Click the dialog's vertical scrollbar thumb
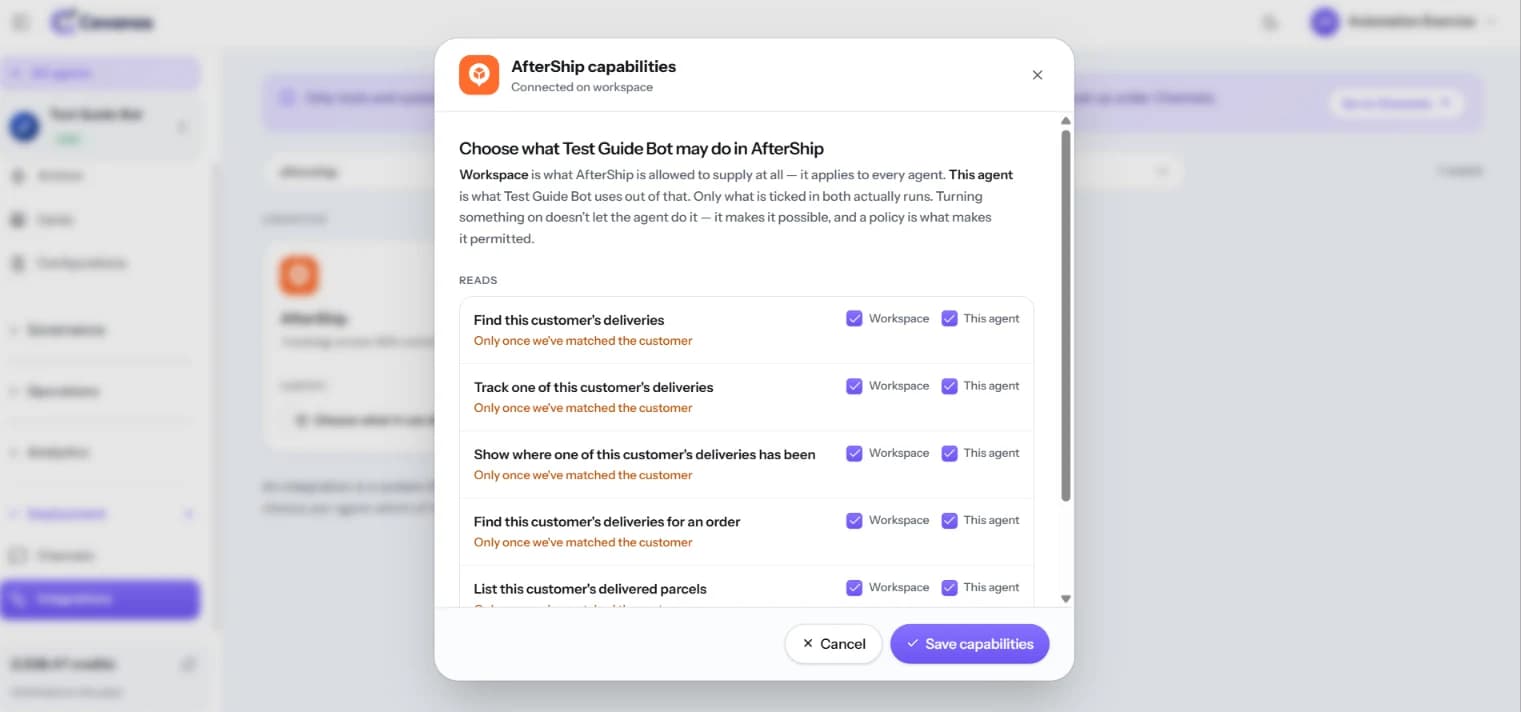Viewport: 1521px width, 712px height. [x=1065, y=315]
